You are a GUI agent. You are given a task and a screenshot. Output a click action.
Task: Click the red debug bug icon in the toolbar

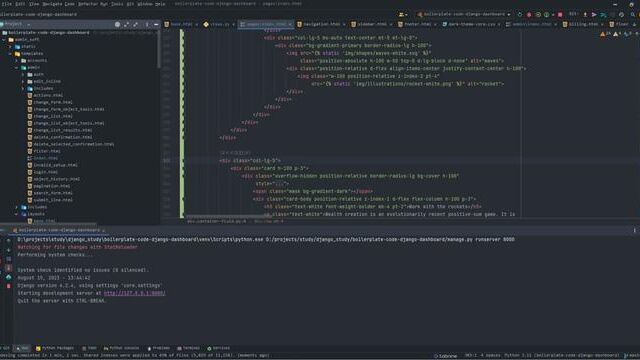pos(529,14)
